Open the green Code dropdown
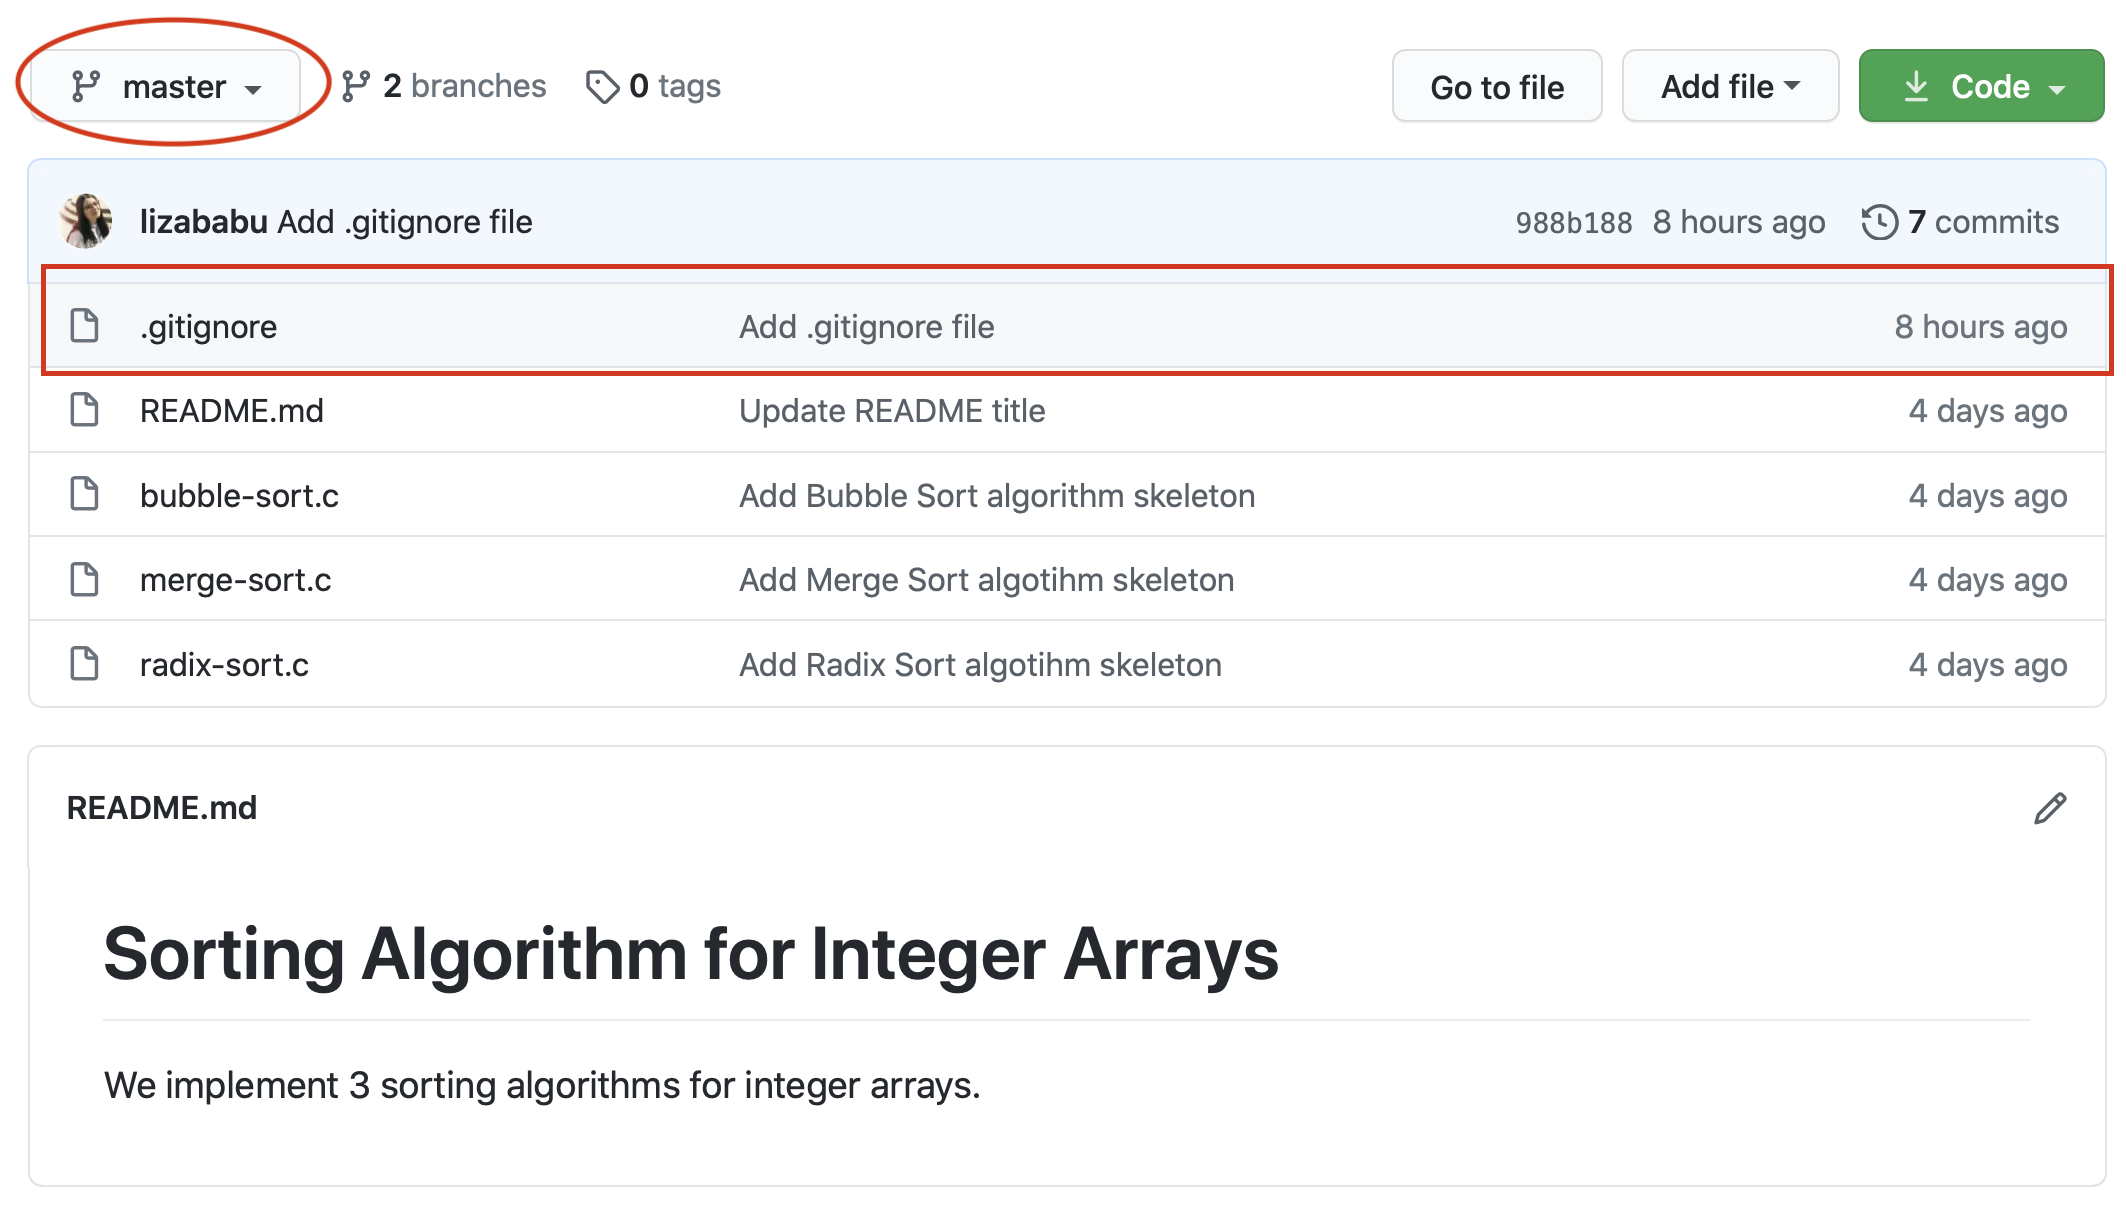This screenshot has height=1214, width=2126. pyautogui.click(x=1981, y=87)
